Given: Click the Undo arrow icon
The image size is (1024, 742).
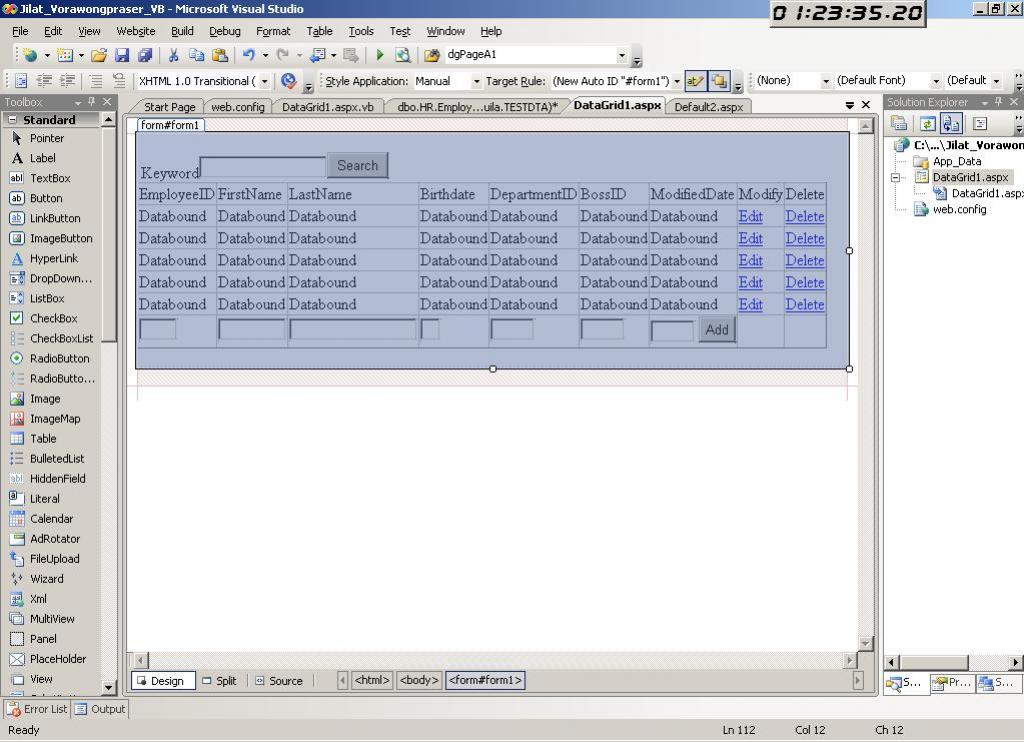Looking at the screenshot, I should click(x=248, y=56).
